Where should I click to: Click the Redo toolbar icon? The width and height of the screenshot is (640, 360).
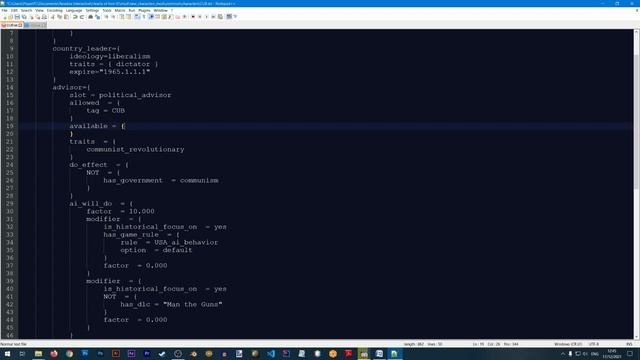point(82,17)
